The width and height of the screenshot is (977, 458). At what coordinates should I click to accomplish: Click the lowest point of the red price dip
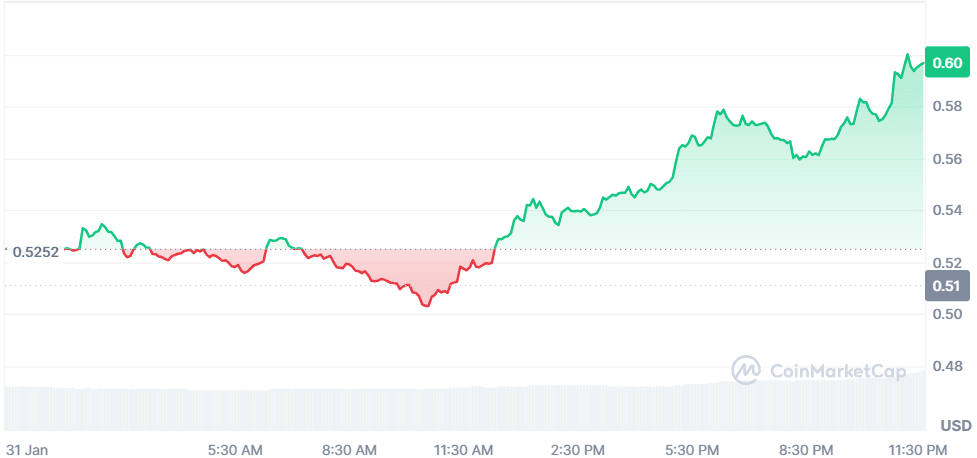[x=426, y=305]
